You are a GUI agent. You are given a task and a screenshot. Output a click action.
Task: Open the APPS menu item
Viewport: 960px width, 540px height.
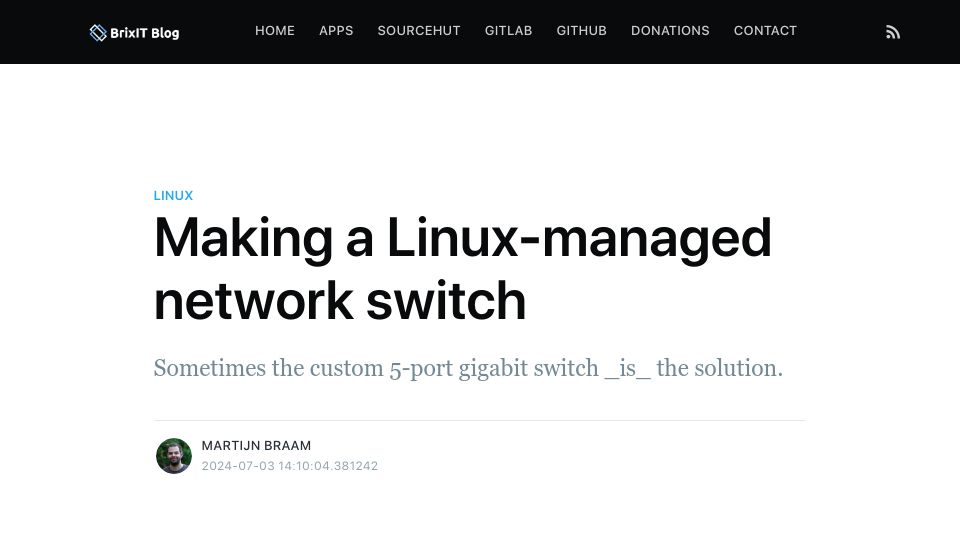336,31
